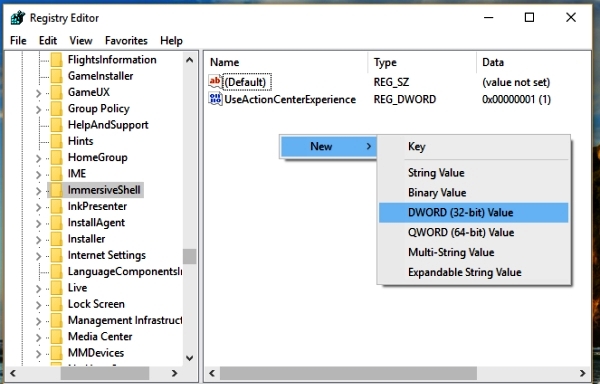Click the values pane scroll right arrow
The width and height of the screenshot is (600, 384).
(582, 373)
